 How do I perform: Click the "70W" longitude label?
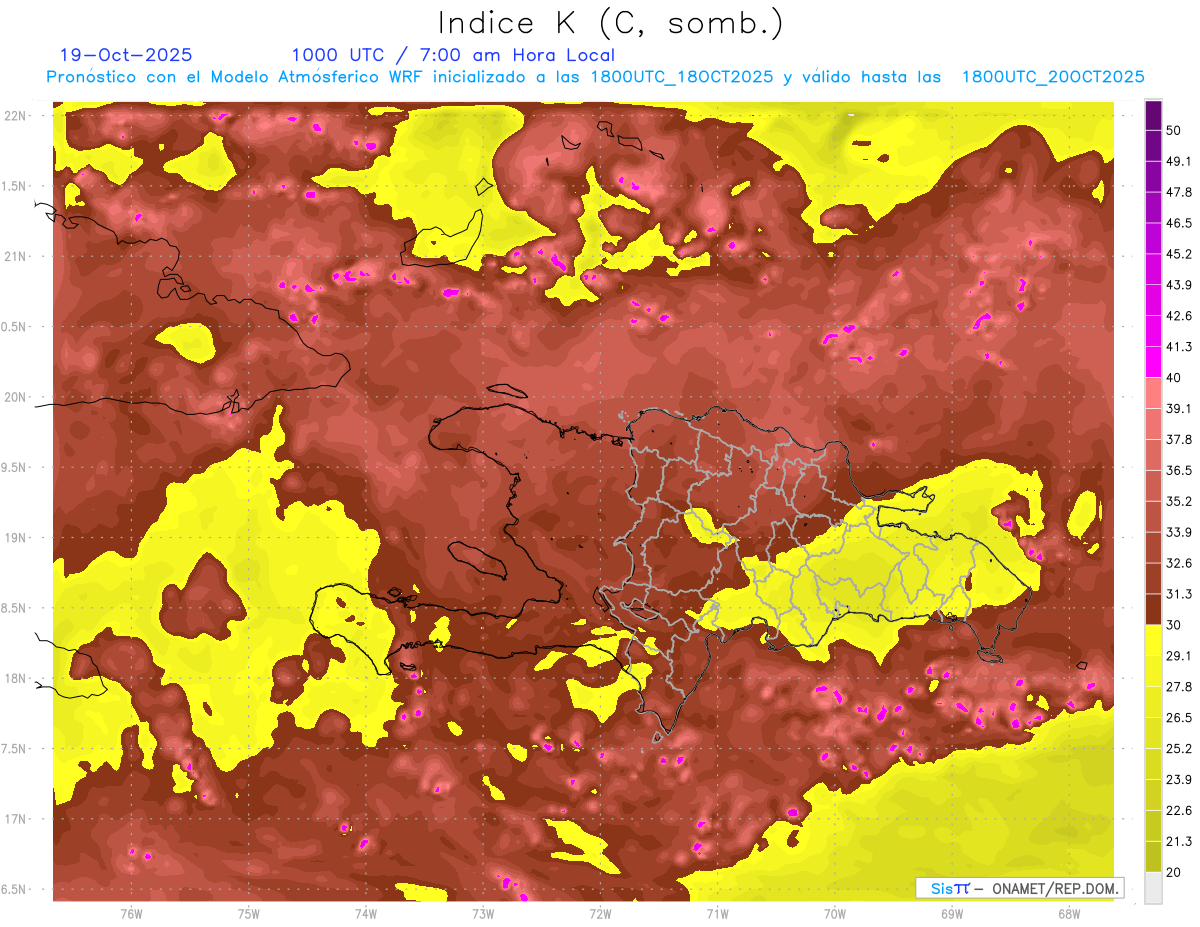pos(834,913)
